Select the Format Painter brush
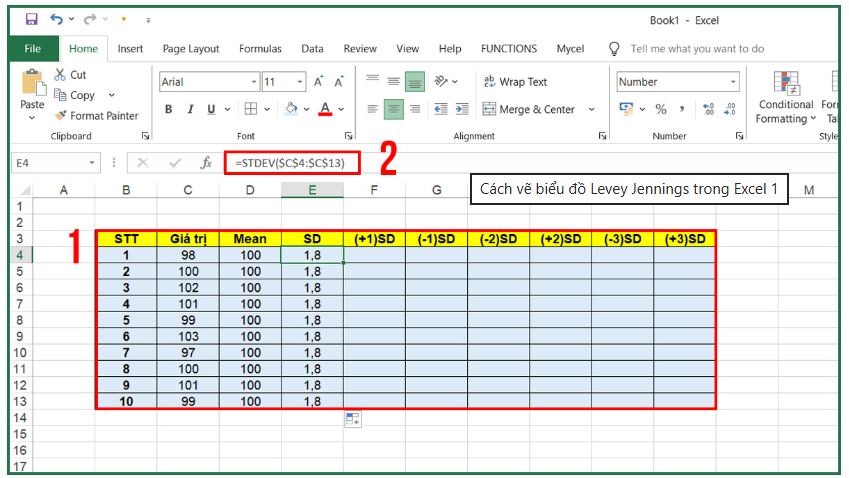This screenshot has height=478, width=849. 61,115
